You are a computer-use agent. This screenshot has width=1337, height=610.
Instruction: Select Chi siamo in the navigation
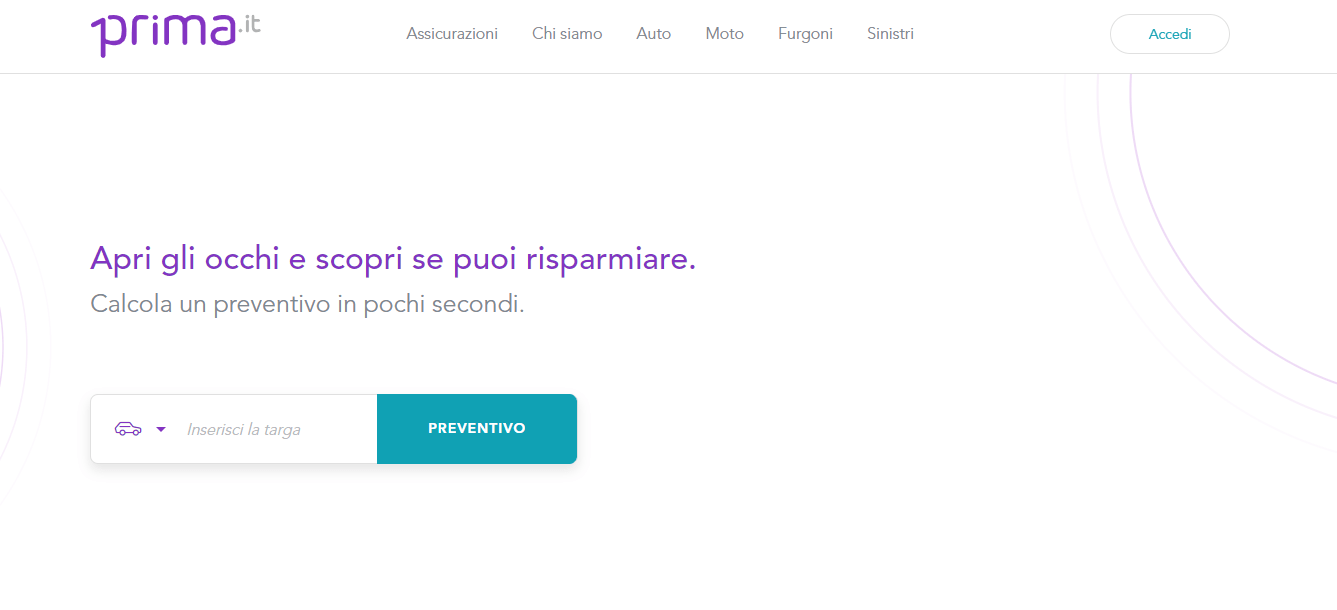coord(567,33)
